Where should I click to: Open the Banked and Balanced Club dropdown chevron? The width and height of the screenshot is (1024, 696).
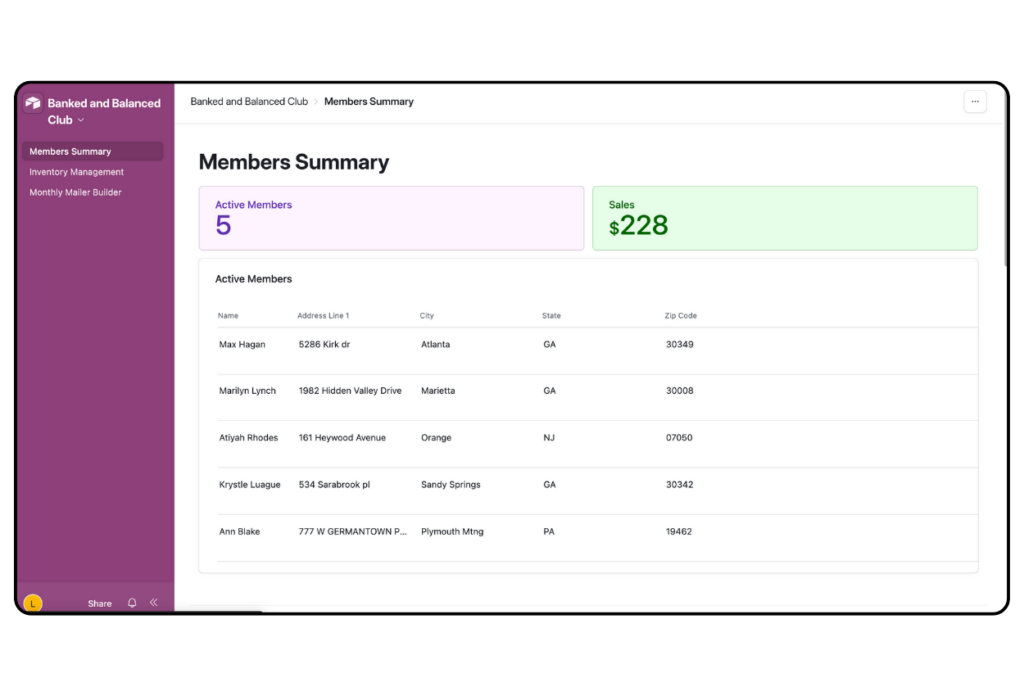(80, 120)
